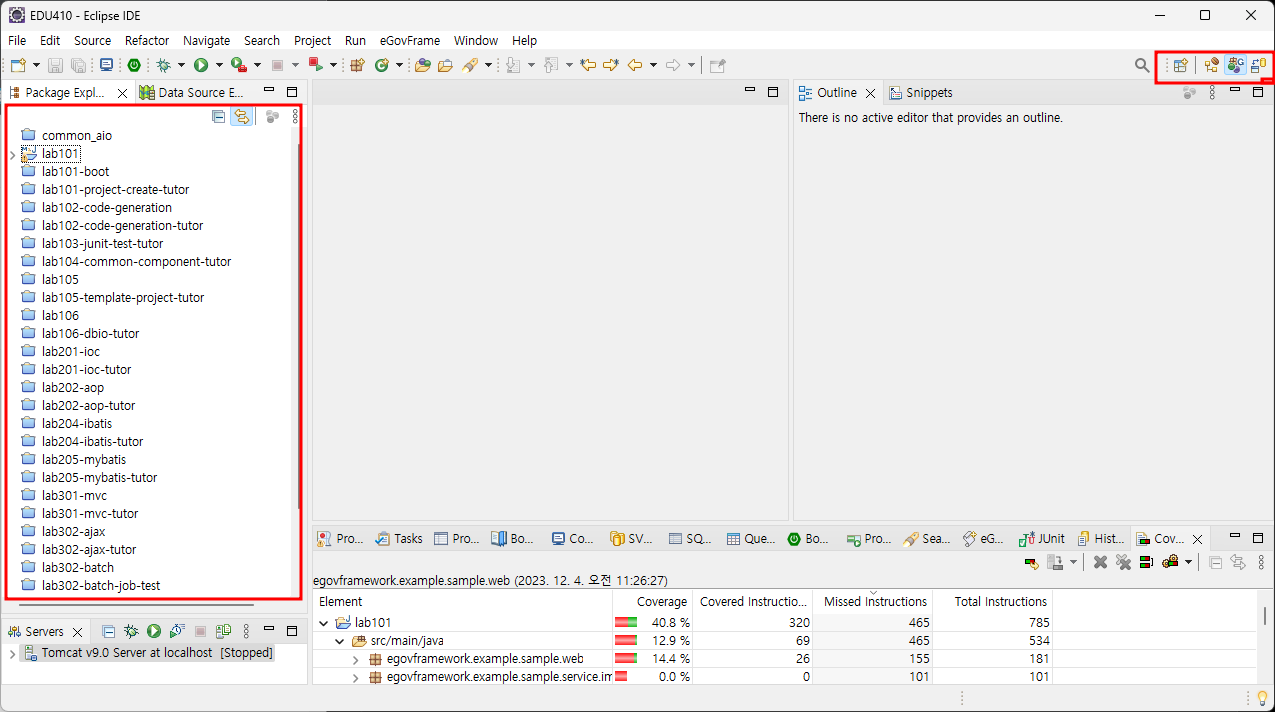Open the Window menu
The image size is (1275, 712).
pyautogui.click(x=476, y=41)
